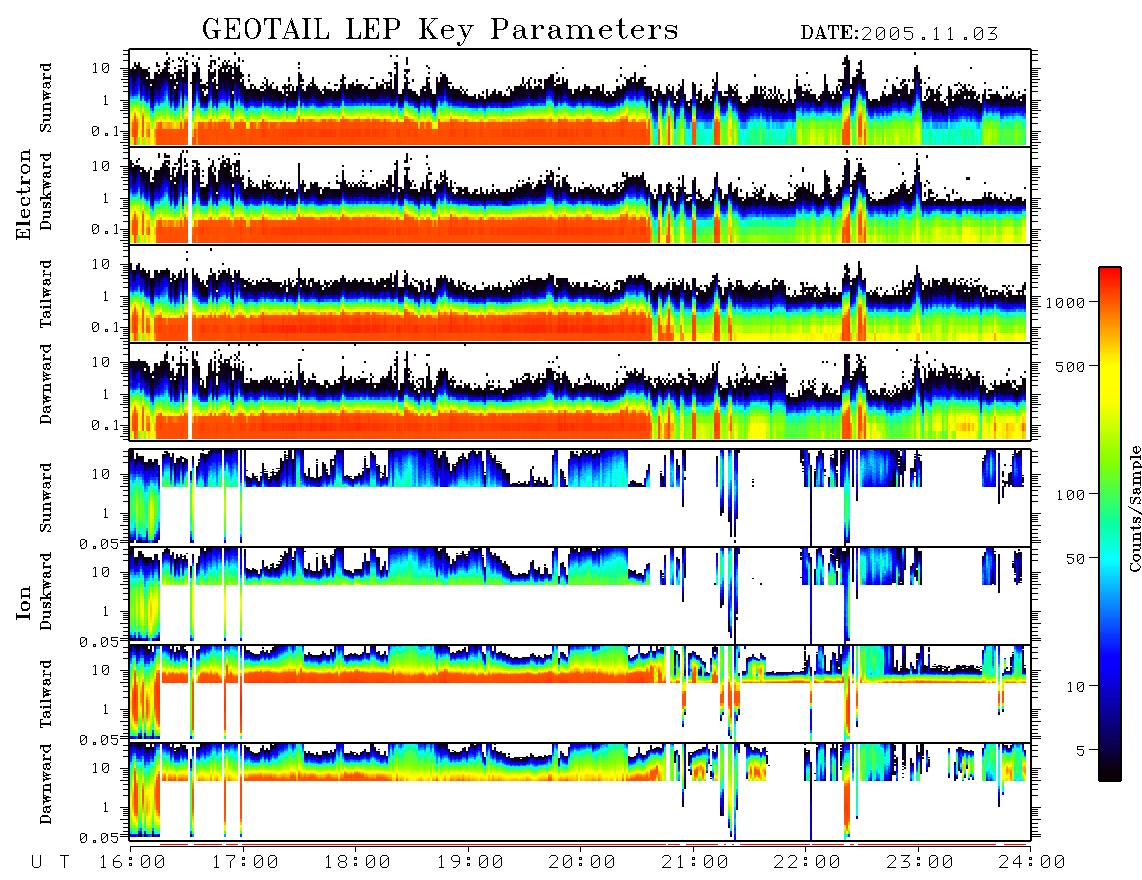Click the Ion Duskward spectrogram panel
The width and height of the screenshot is (1142, 880).
point(580,594)
